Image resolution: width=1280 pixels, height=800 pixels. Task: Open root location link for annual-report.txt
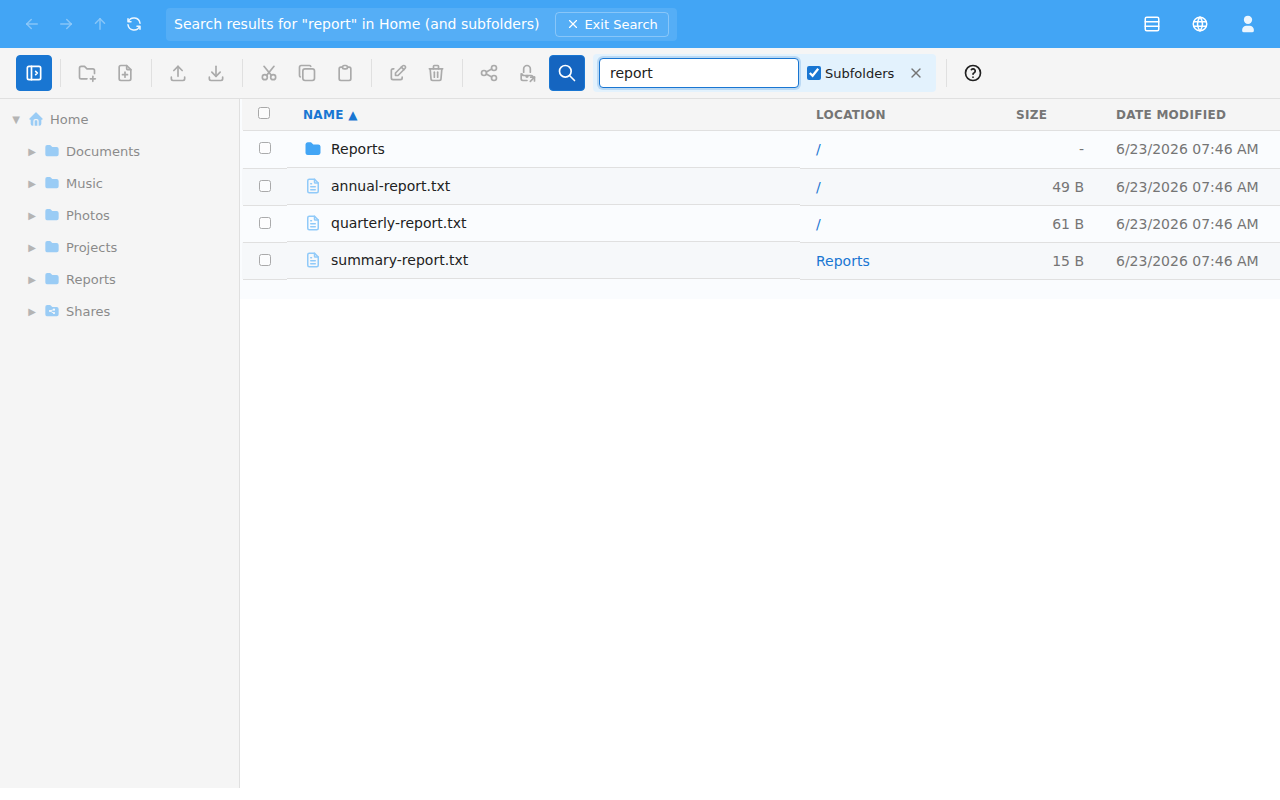[x=818, y=187]
